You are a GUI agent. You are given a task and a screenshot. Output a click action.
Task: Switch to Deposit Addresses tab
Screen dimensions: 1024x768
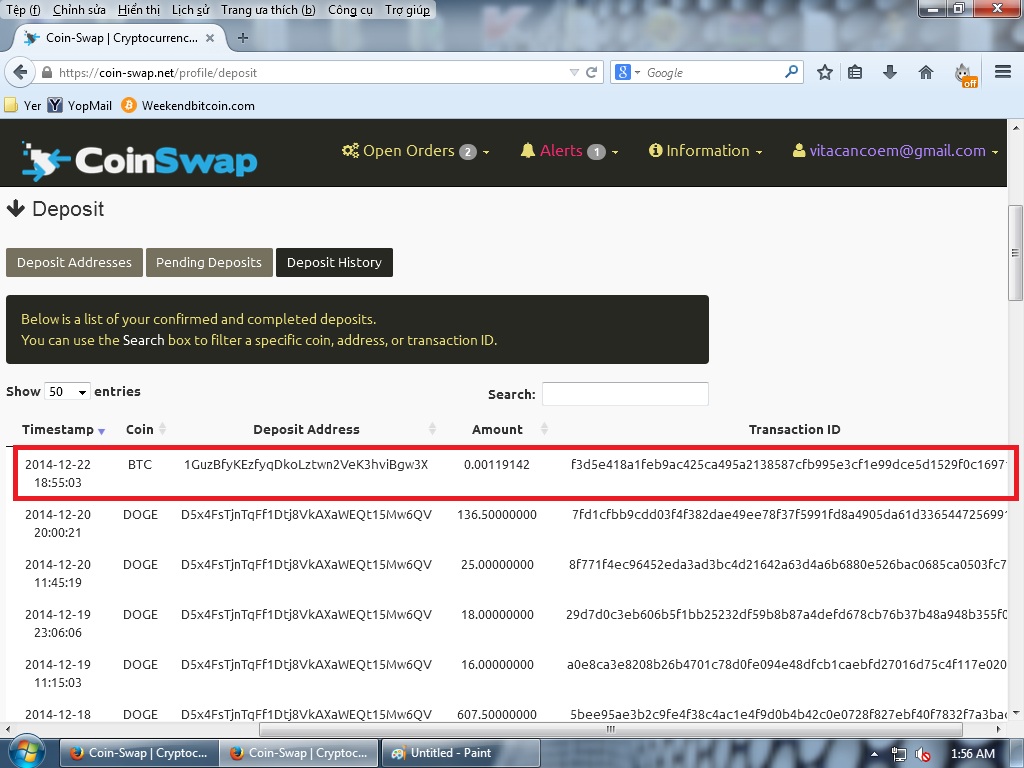pos(74,263)
